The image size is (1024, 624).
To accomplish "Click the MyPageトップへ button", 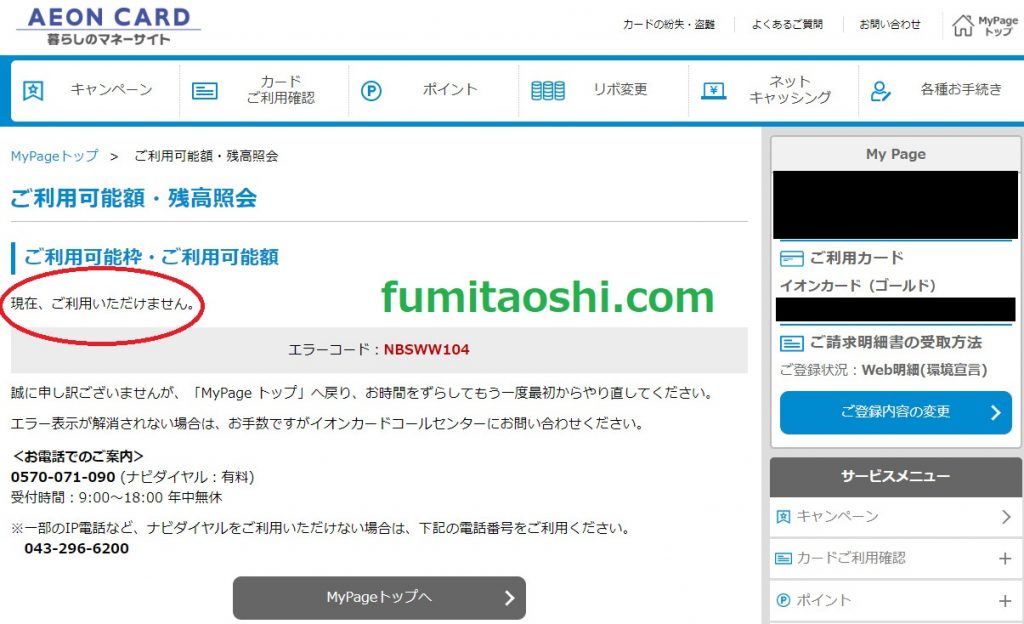I will coord(378,598).
